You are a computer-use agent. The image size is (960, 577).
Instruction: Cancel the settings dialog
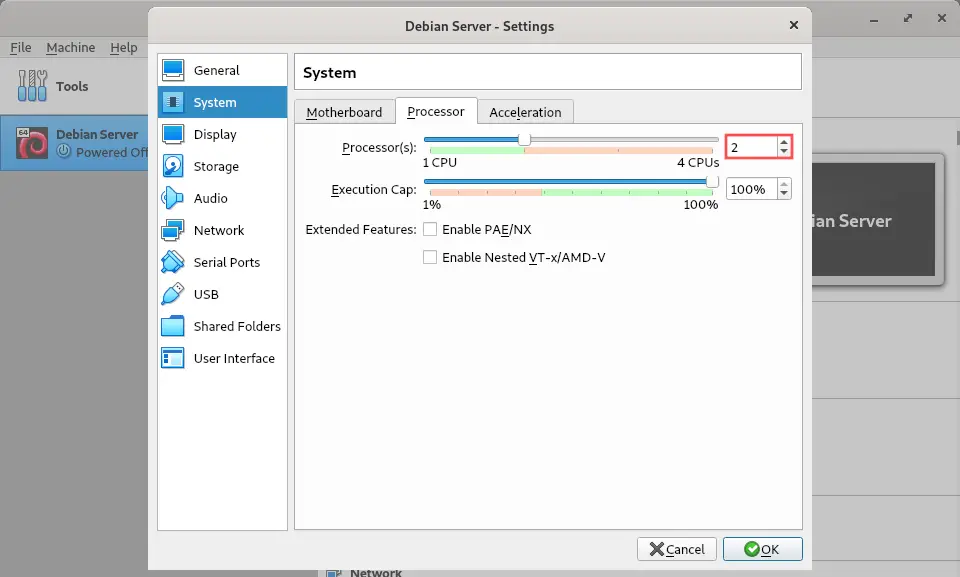(x=677, y=549)
